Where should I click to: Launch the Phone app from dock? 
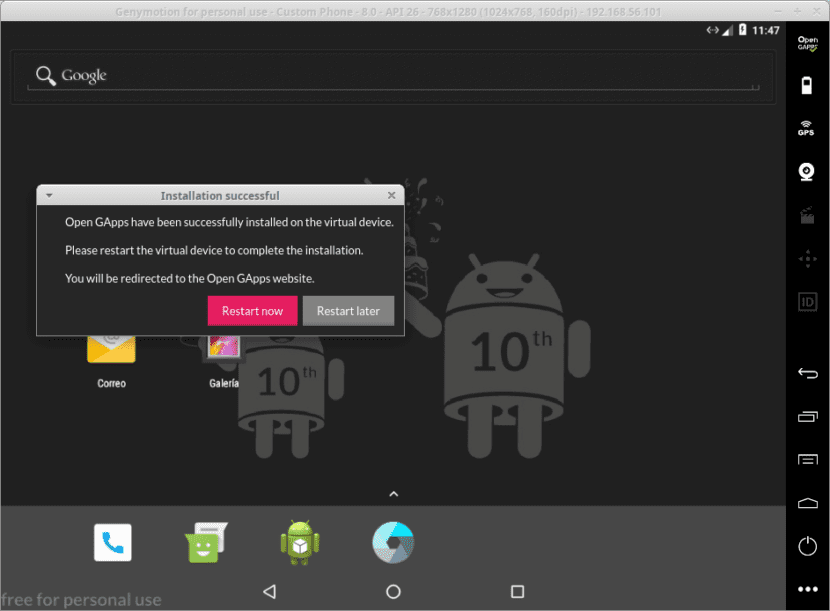click(x=112, y=543)
